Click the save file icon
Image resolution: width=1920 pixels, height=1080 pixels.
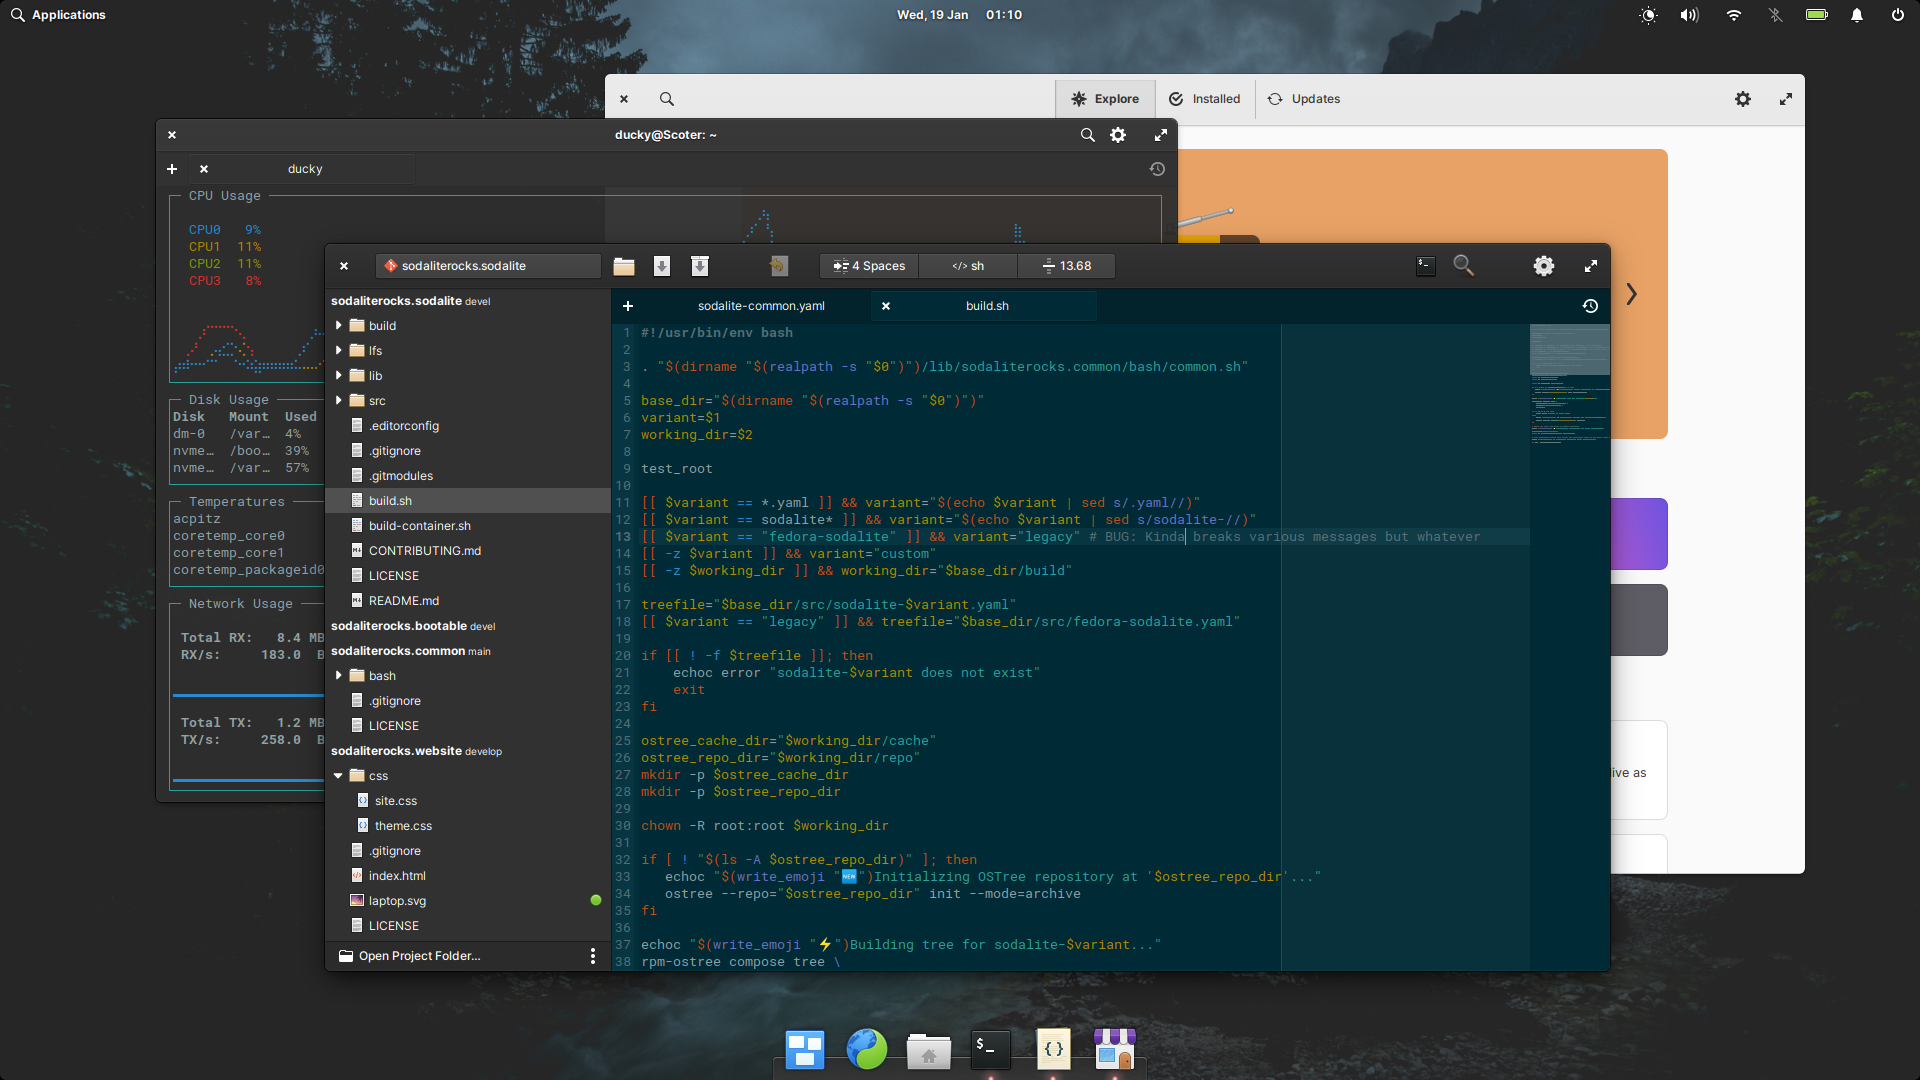pyautogui.click(x=662, y=266)
